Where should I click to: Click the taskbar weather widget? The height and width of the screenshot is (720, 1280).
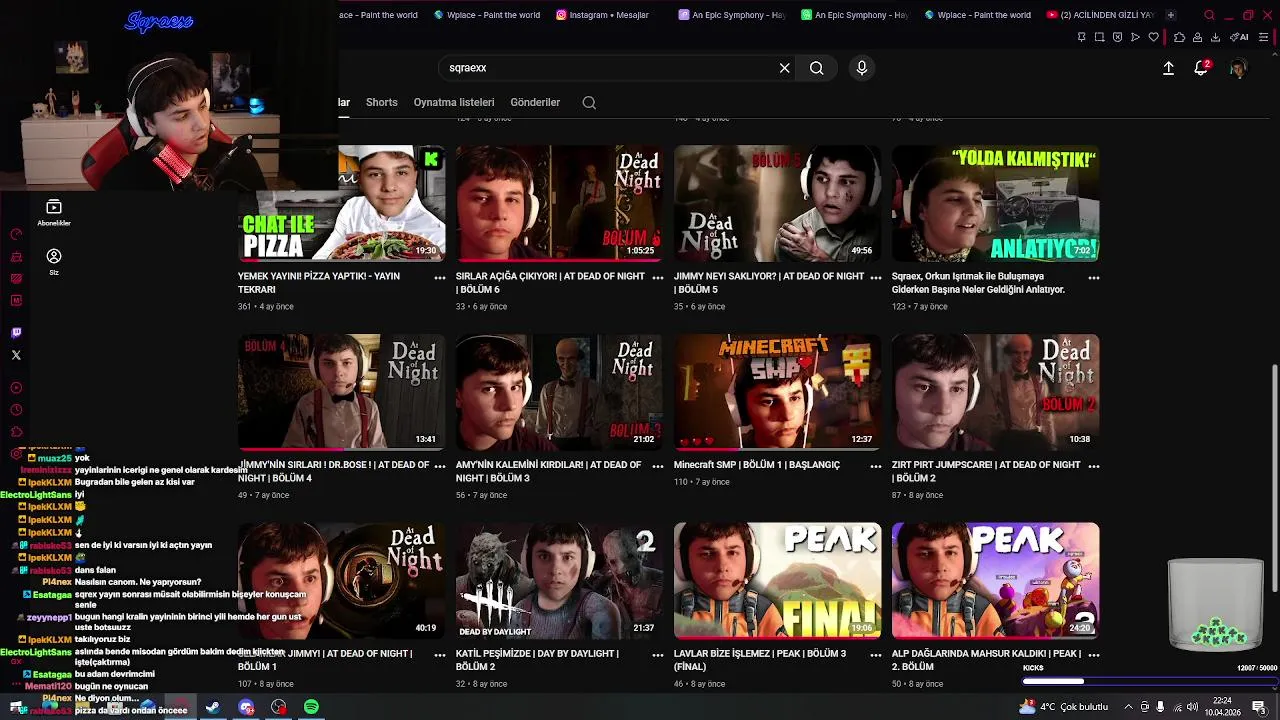(1063, 707)
